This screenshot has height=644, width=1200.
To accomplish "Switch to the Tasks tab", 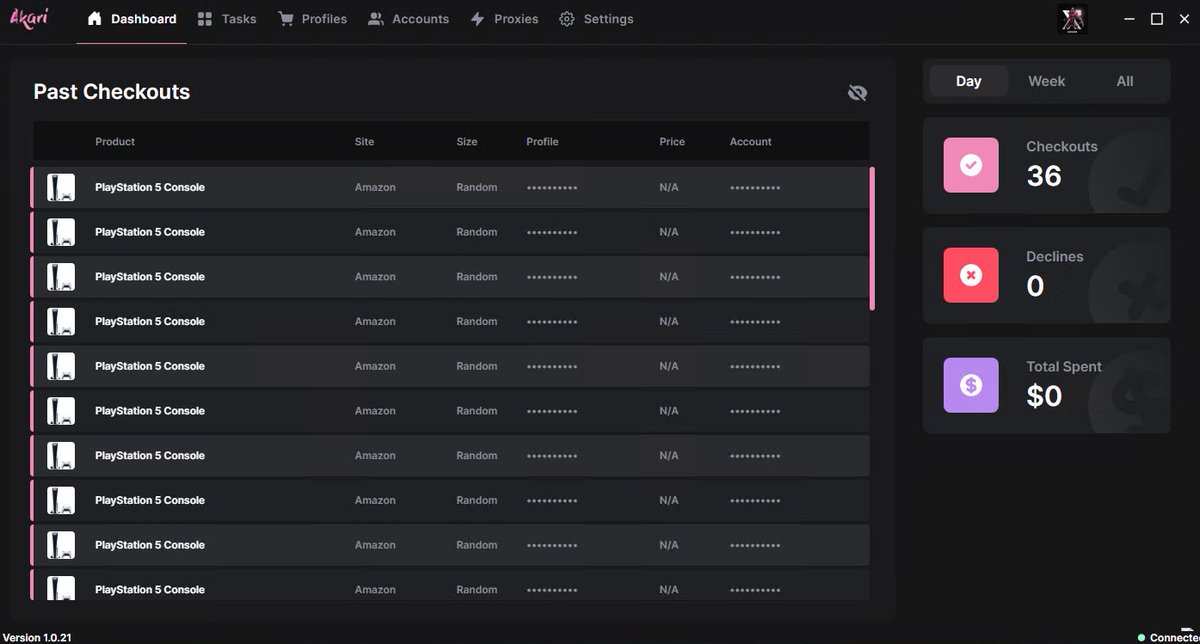I will (x=227, y=19).
